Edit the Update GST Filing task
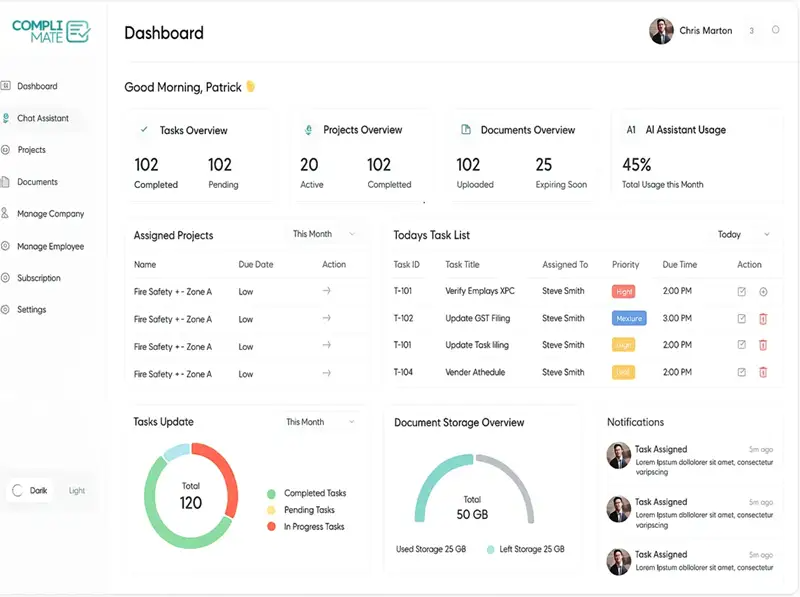Screen dimensions: 800x597 click(x=742, y=319)
